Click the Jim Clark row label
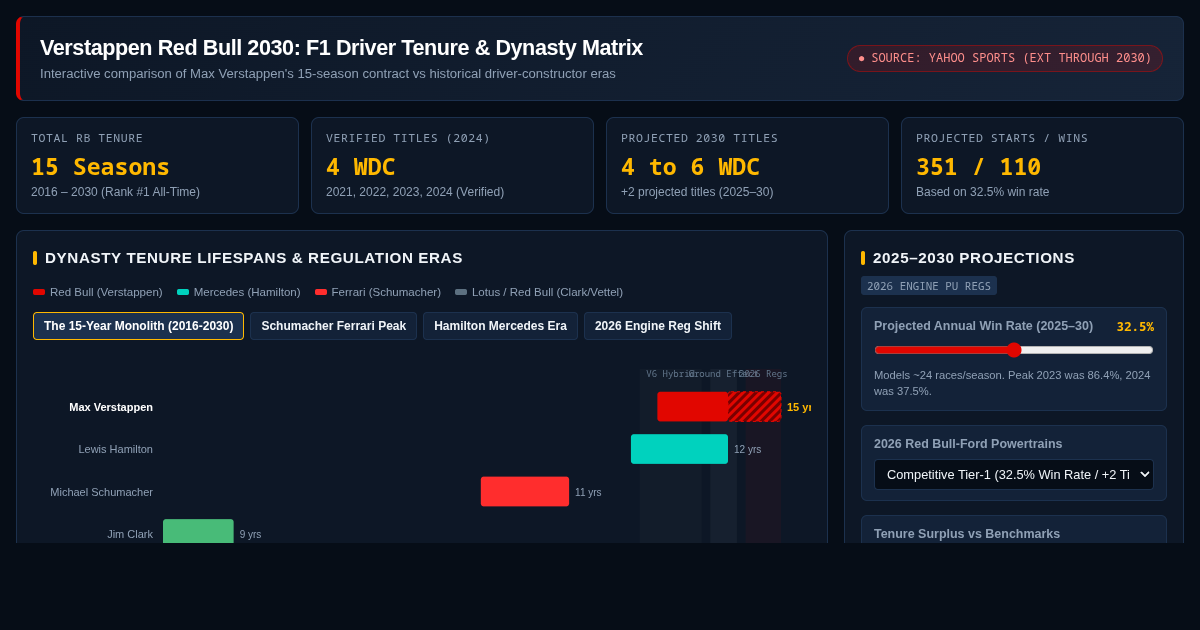Image resolution: width=1200 pixels, height=630 pixels. click(x=130, y=534)
